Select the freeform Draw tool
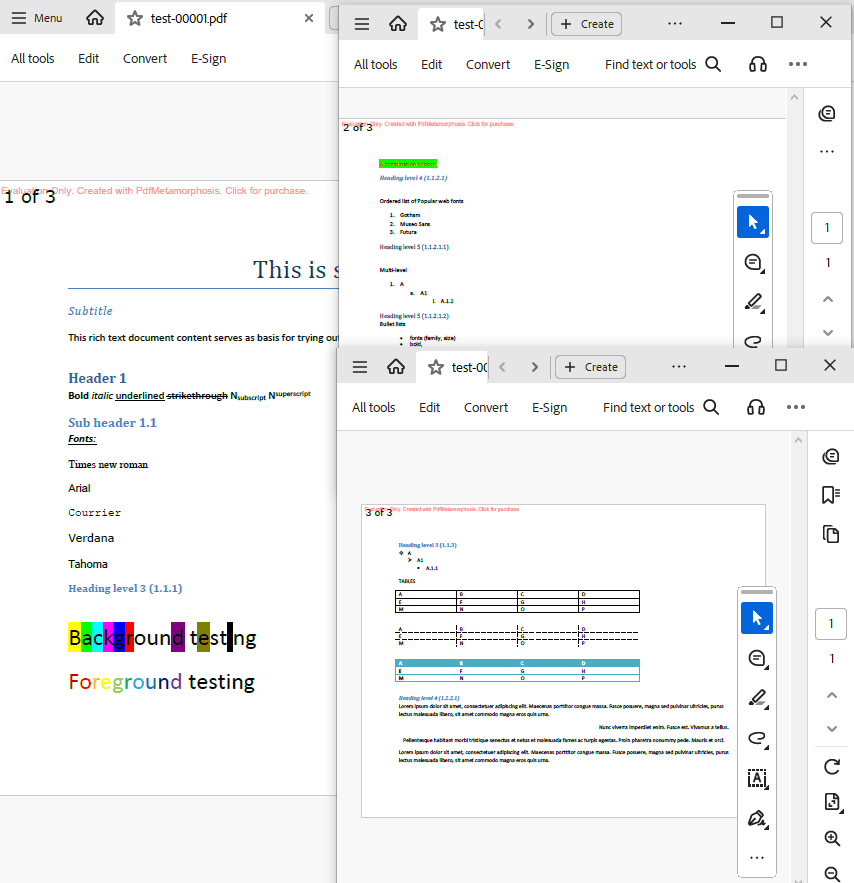Viewport: 854px width, 883px height. click(757, 738)
